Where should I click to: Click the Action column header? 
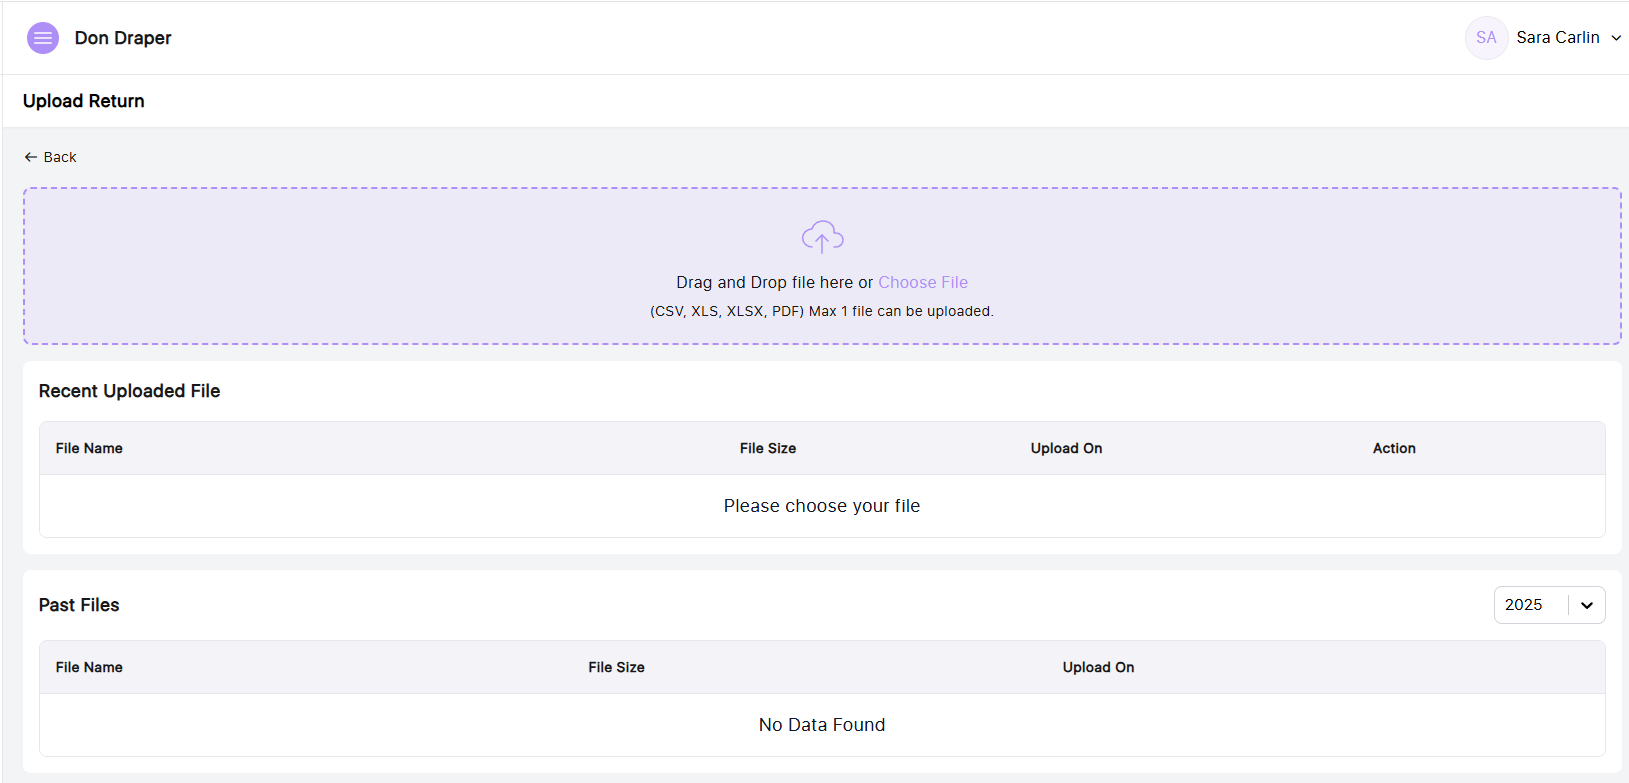pyautogui.click(x=1394, y=448)
